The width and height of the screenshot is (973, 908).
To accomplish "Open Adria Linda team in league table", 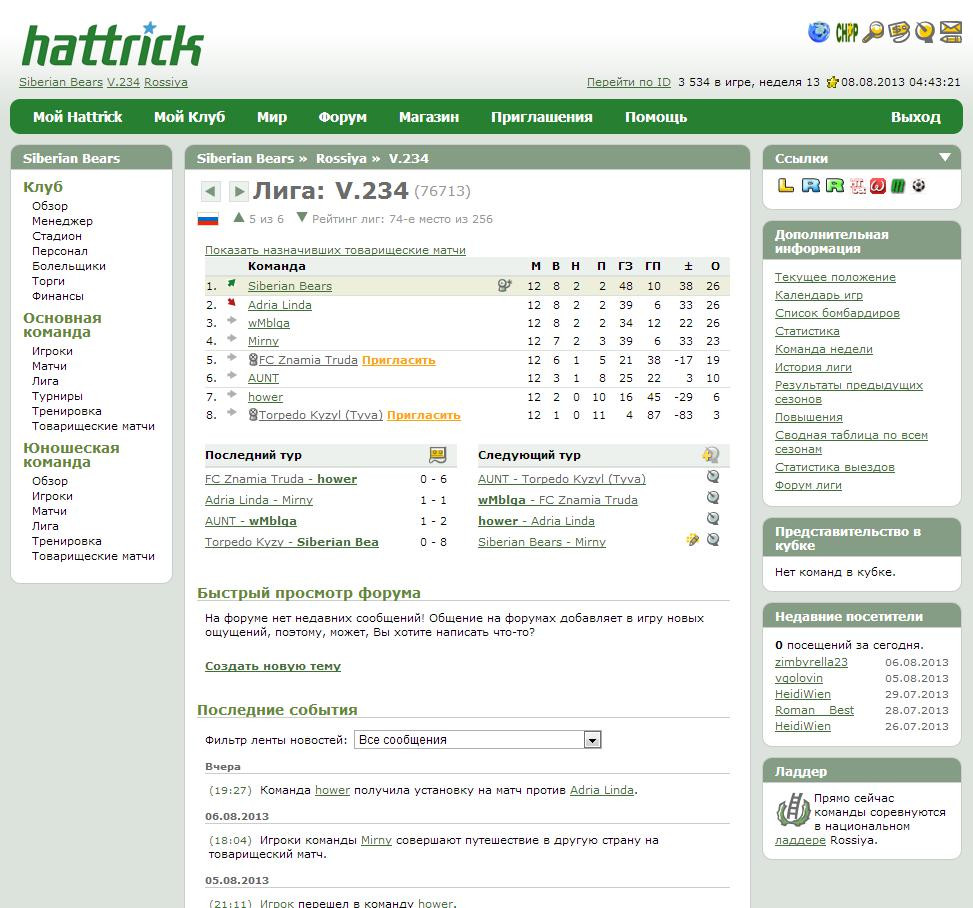I will pyautogui.click(x=280, y=305).
